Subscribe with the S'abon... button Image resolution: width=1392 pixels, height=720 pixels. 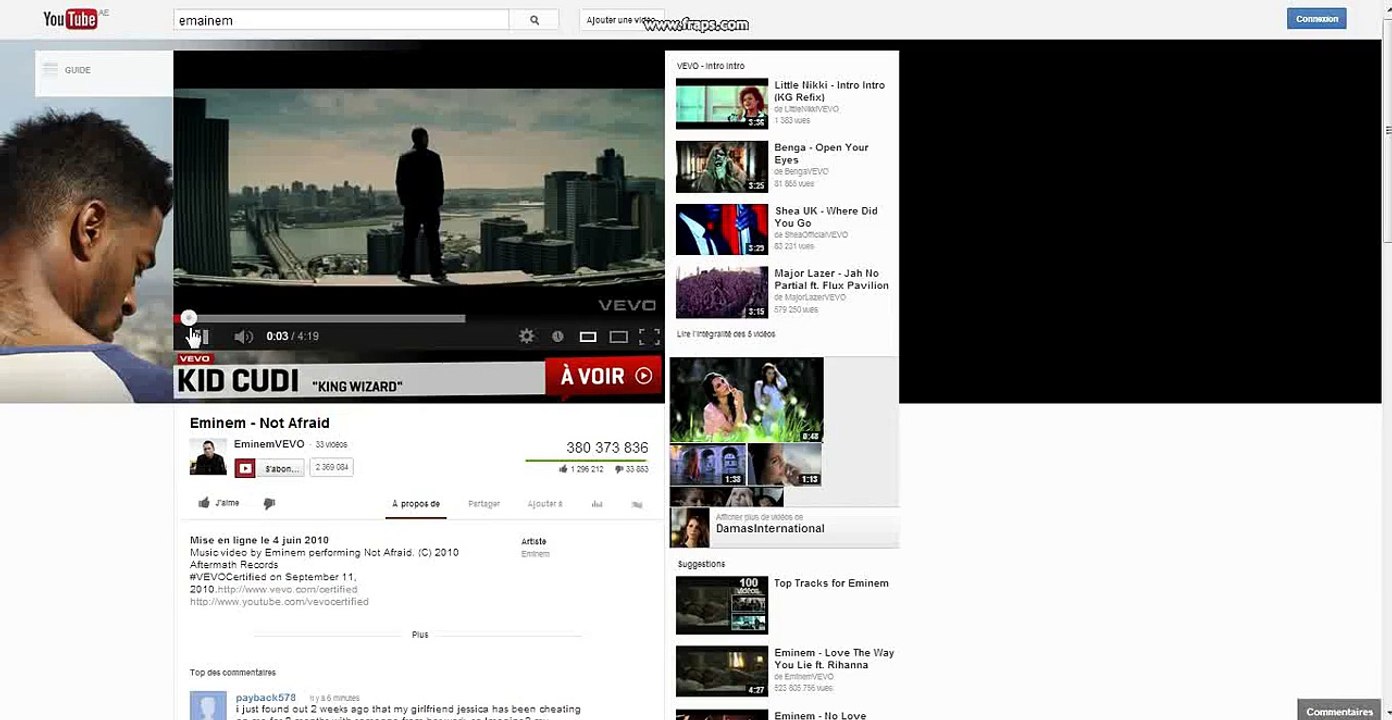click(x=280, y=468)
